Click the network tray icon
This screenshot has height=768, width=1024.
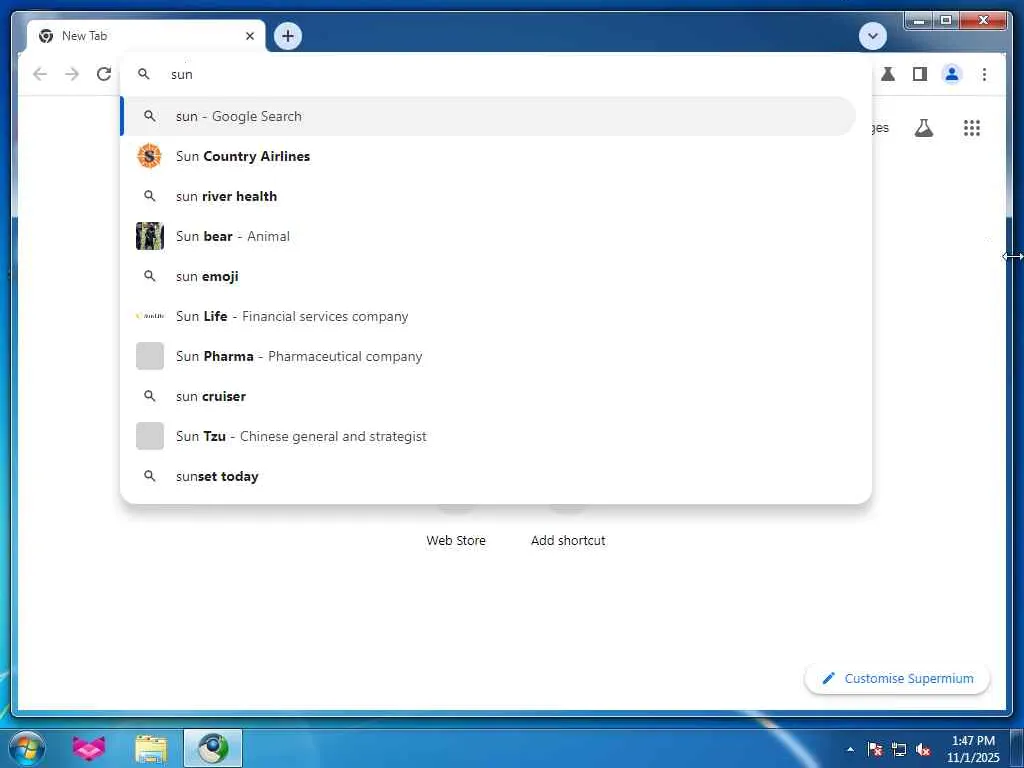point(899,749)
